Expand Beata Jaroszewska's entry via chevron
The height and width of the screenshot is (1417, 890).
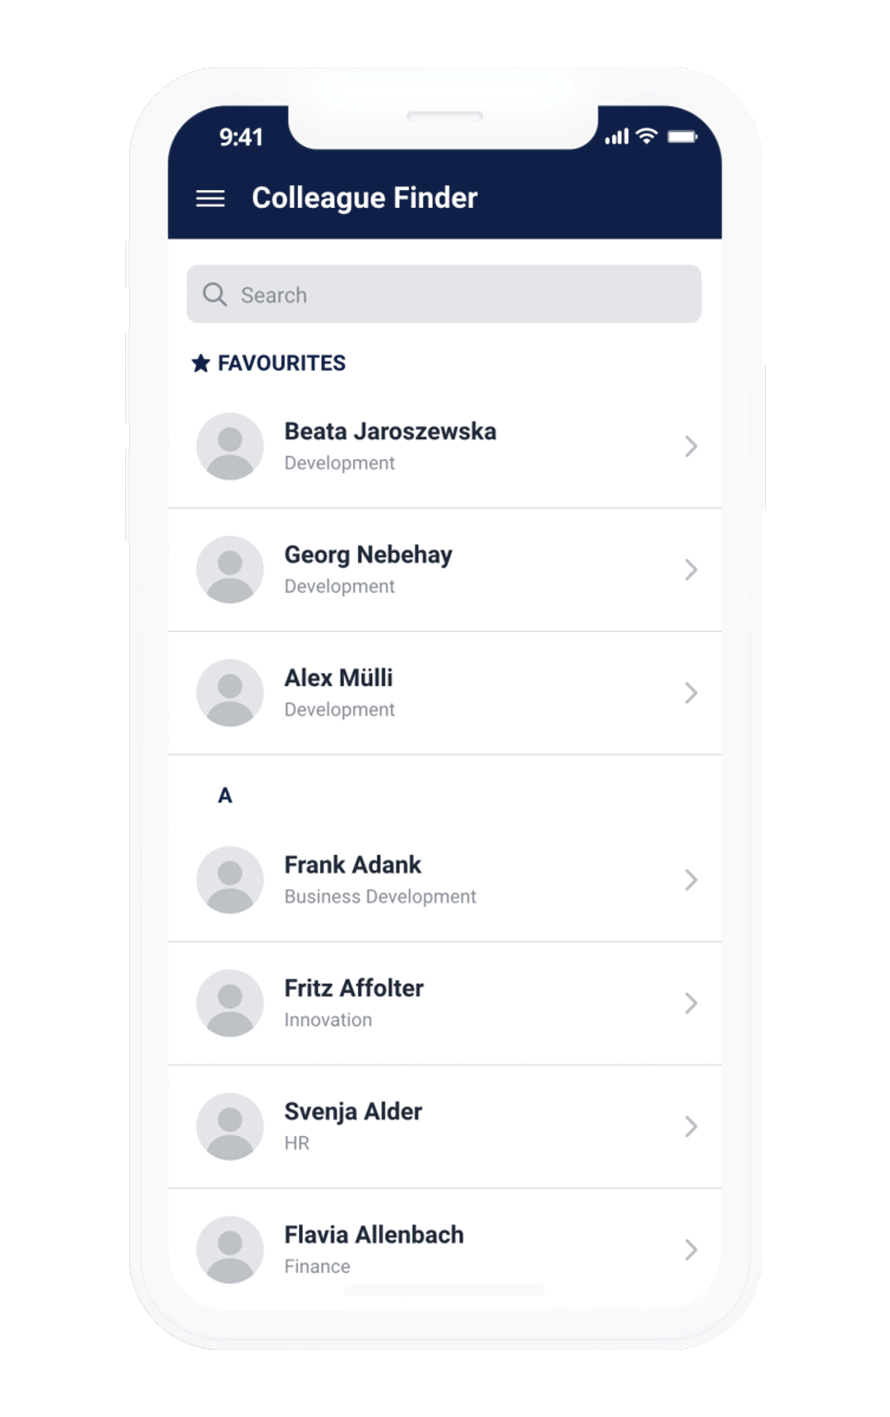(x=691, y=446)
